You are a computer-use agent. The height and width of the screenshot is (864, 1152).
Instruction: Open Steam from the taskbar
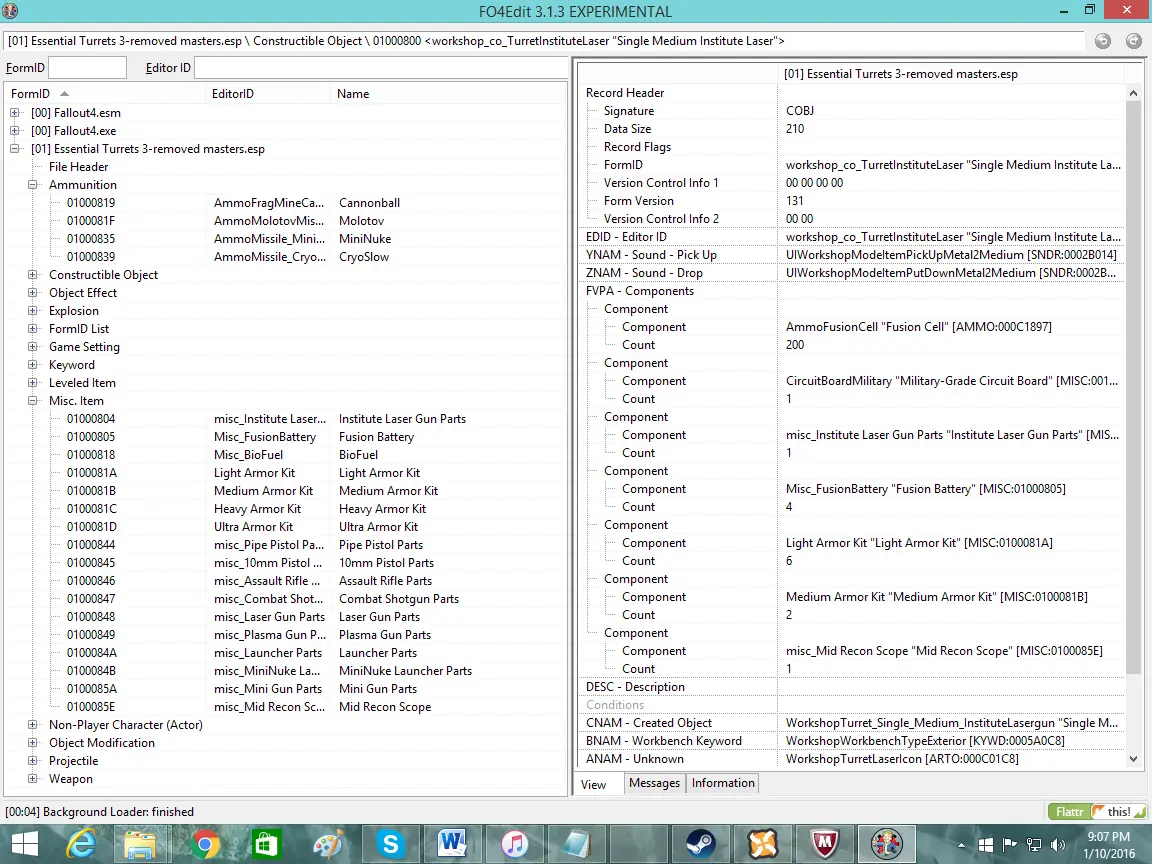coord(700,843)
